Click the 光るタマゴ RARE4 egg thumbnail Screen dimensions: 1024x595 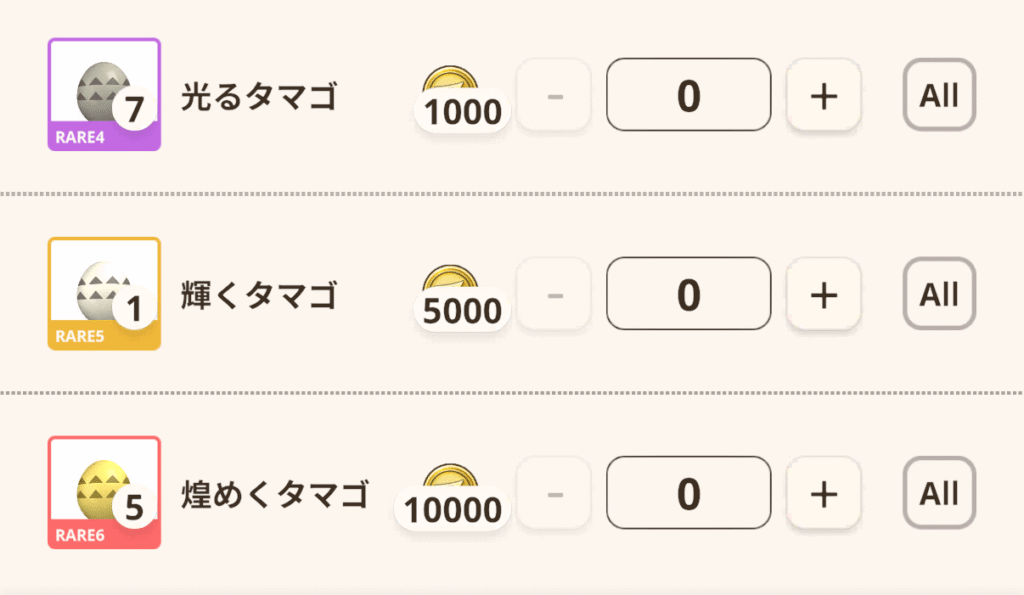(104, 95)
